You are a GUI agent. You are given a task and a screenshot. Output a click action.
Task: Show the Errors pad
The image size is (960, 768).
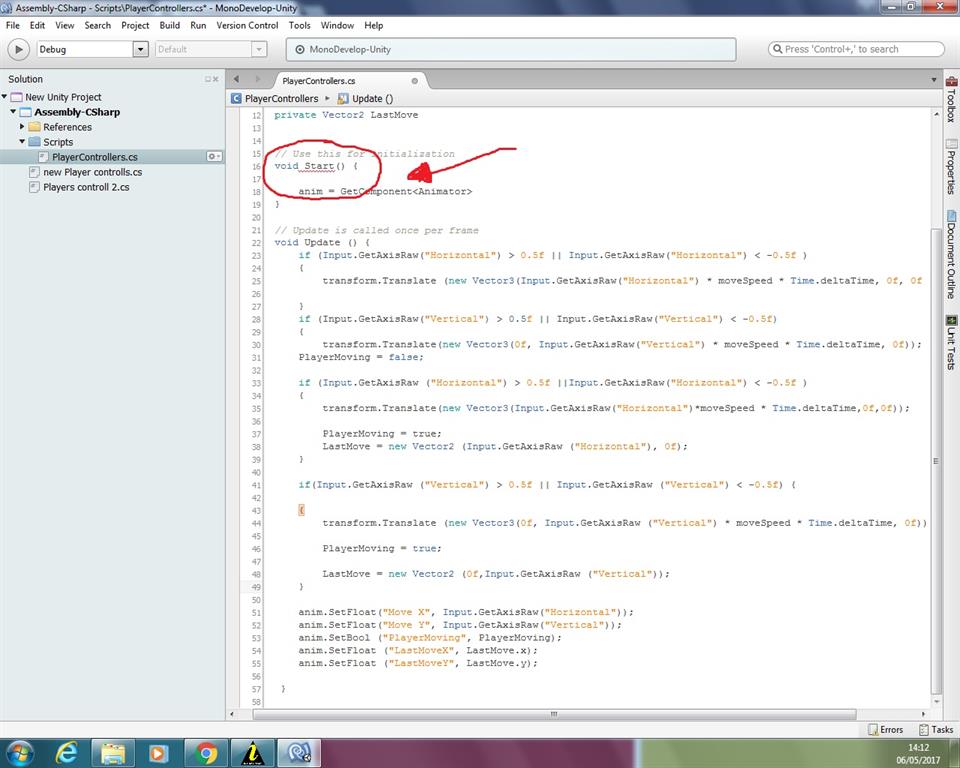(885, 729)
